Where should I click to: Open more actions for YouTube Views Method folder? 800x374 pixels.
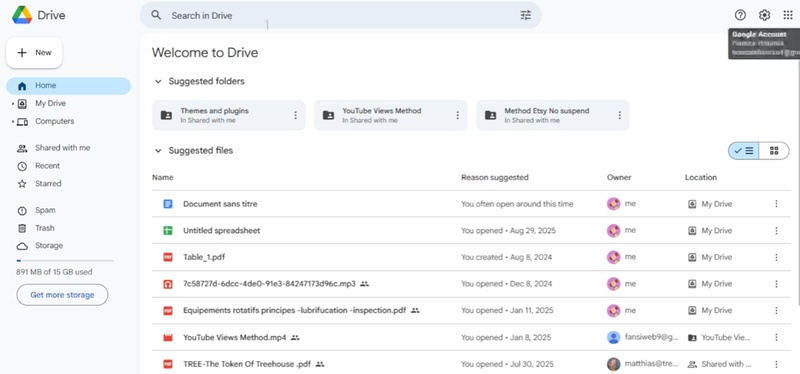458,115
